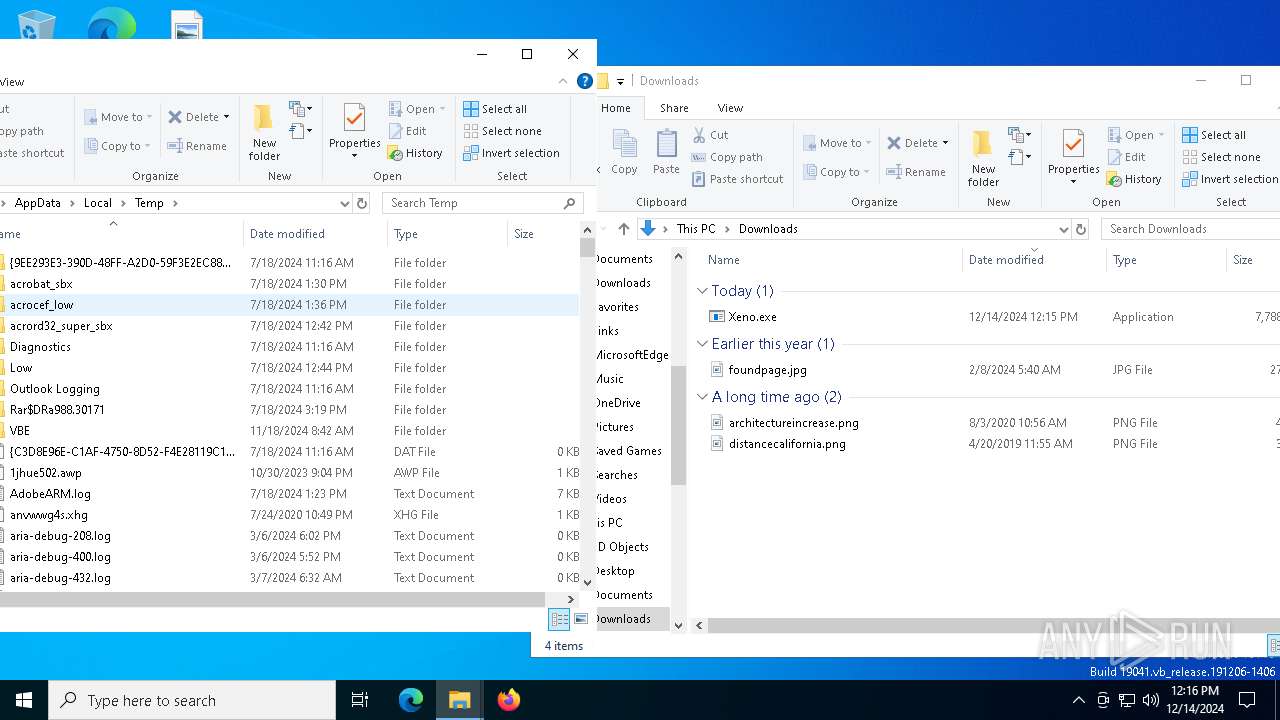Viewport: 1280px width, 720px height.
Task: Open Help icon in Temp window
Action: click(585, 81)
